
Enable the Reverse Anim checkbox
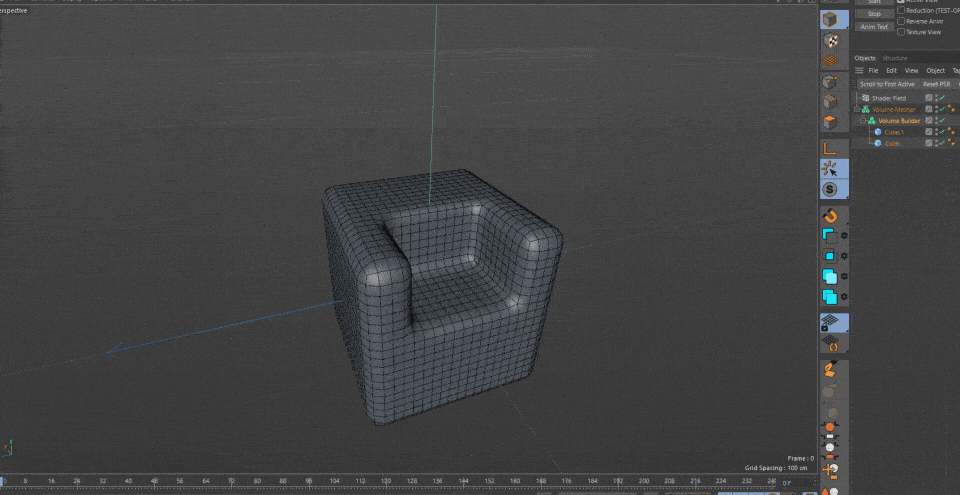pyautogui.click(x=901, y=21)
